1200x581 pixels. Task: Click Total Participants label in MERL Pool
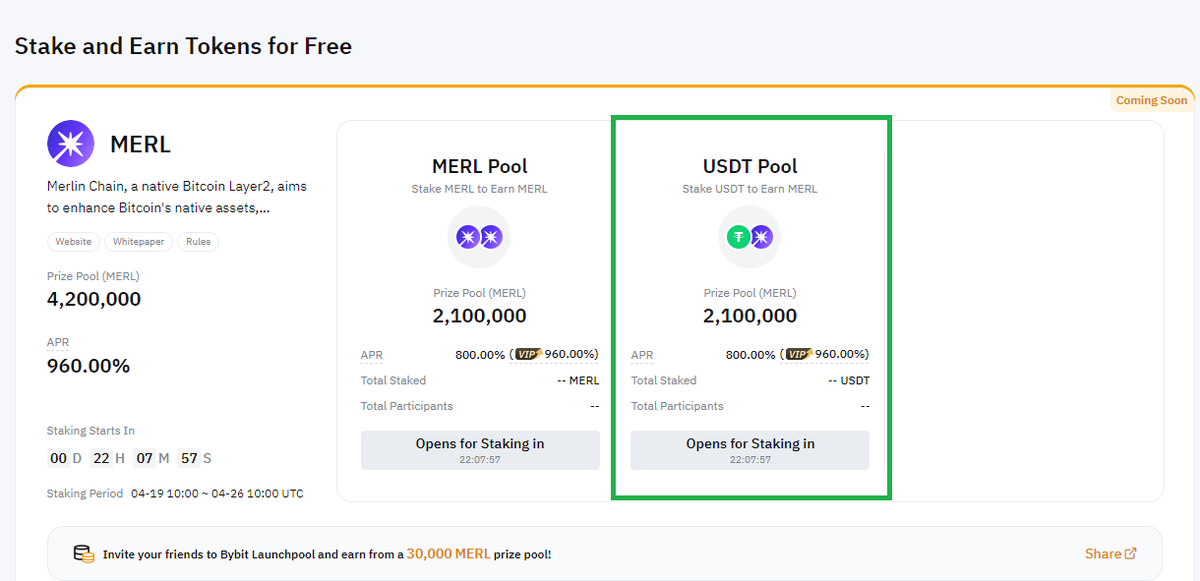pos(407,406)
